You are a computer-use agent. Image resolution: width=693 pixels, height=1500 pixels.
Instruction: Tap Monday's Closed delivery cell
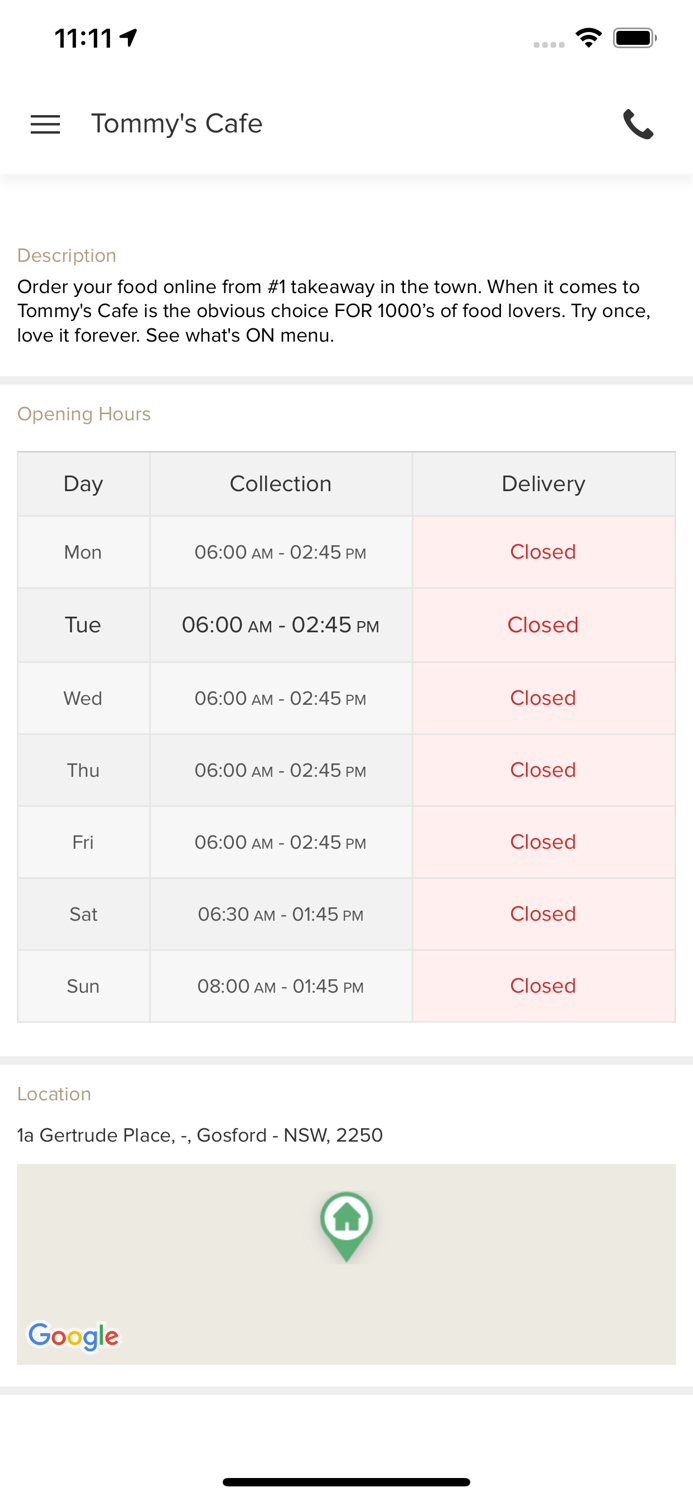point(543,552)
